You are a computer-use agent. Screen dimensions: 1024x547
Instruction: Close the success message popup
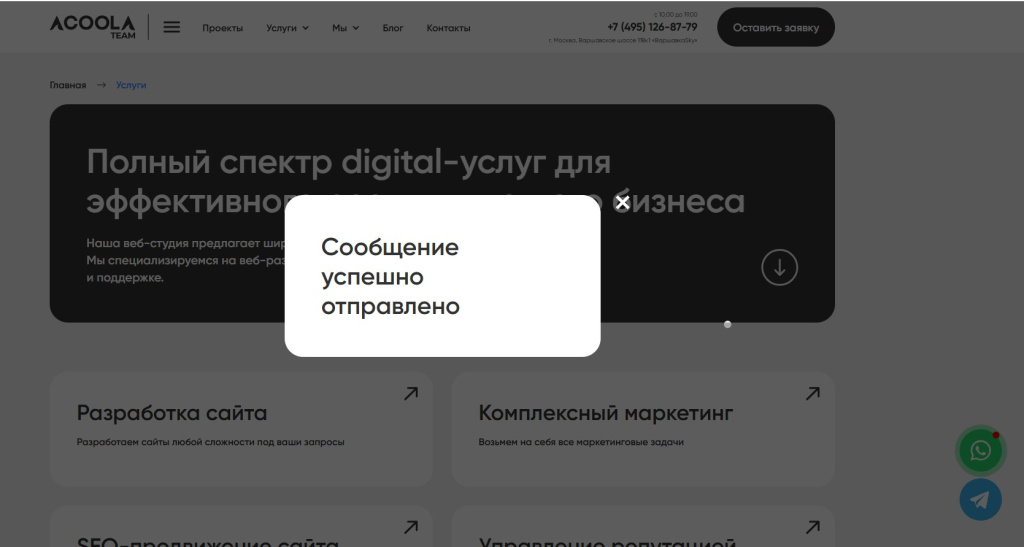coord(622,202)
